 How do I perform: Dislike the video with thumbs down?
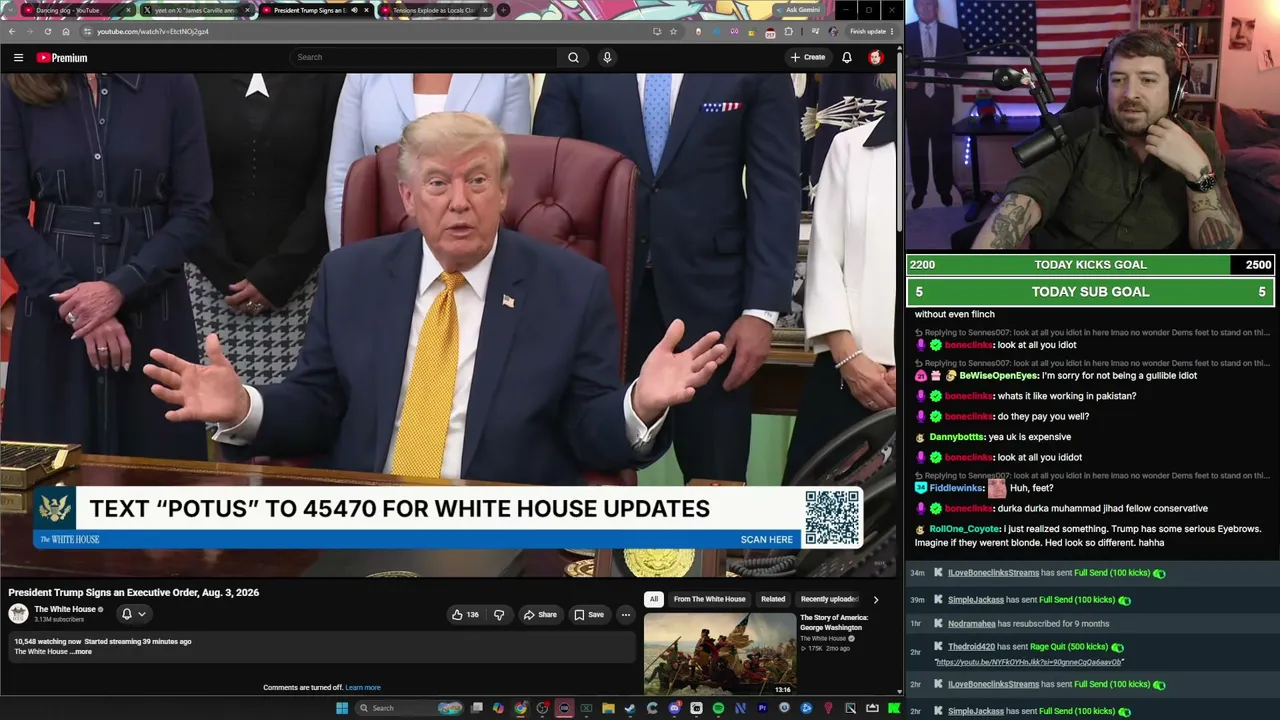[x=499, y=615]
